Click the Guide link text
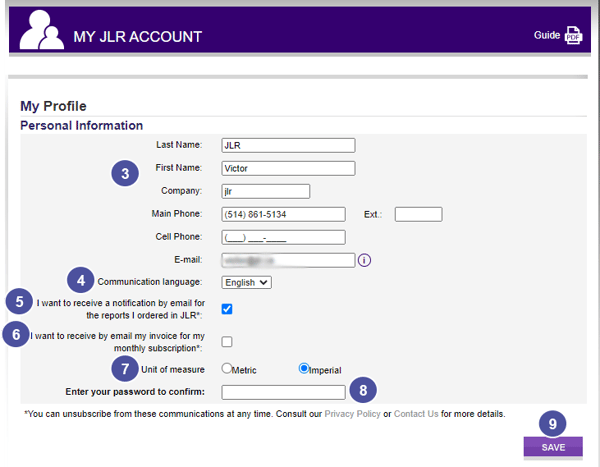The width and height of the screenshot is (600, 467). [547, 35]
